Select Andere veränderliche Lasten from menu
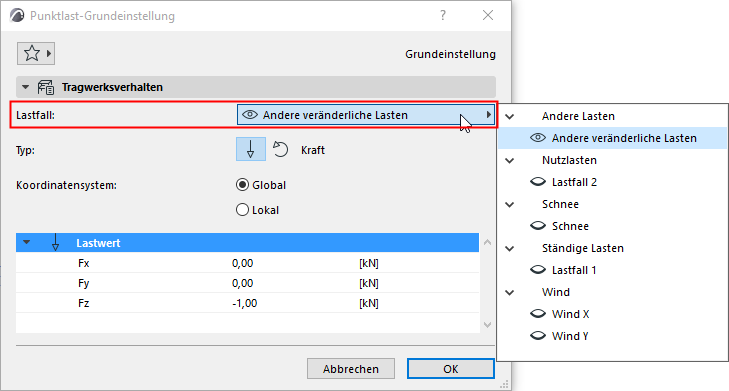The width and height of the screenshot is (729, 391). click(612, 138)
